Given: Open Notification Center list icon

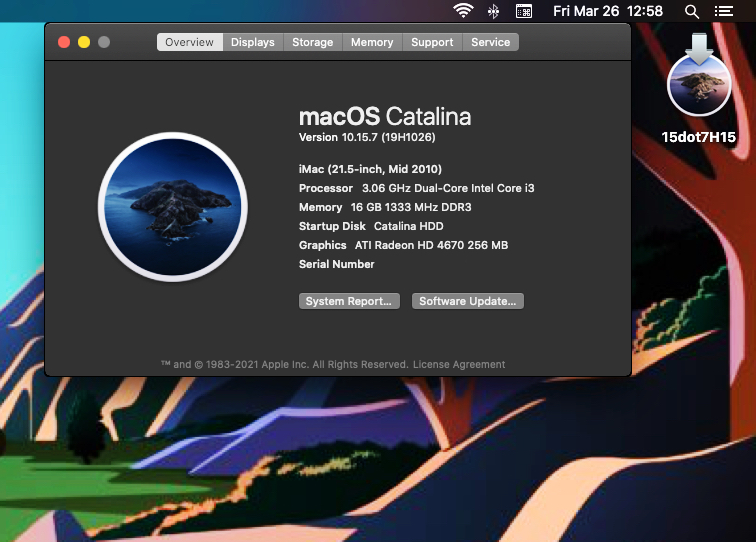Looking at the screenshot, I should tap(724, 11).
